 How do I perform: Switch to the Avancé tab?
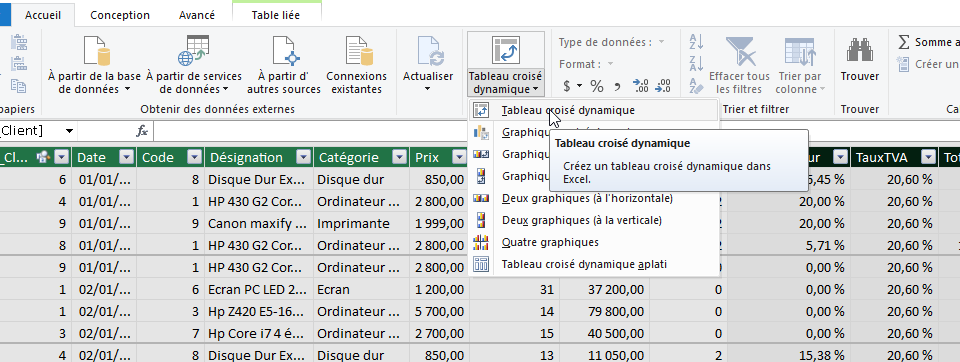coord(197,15)
